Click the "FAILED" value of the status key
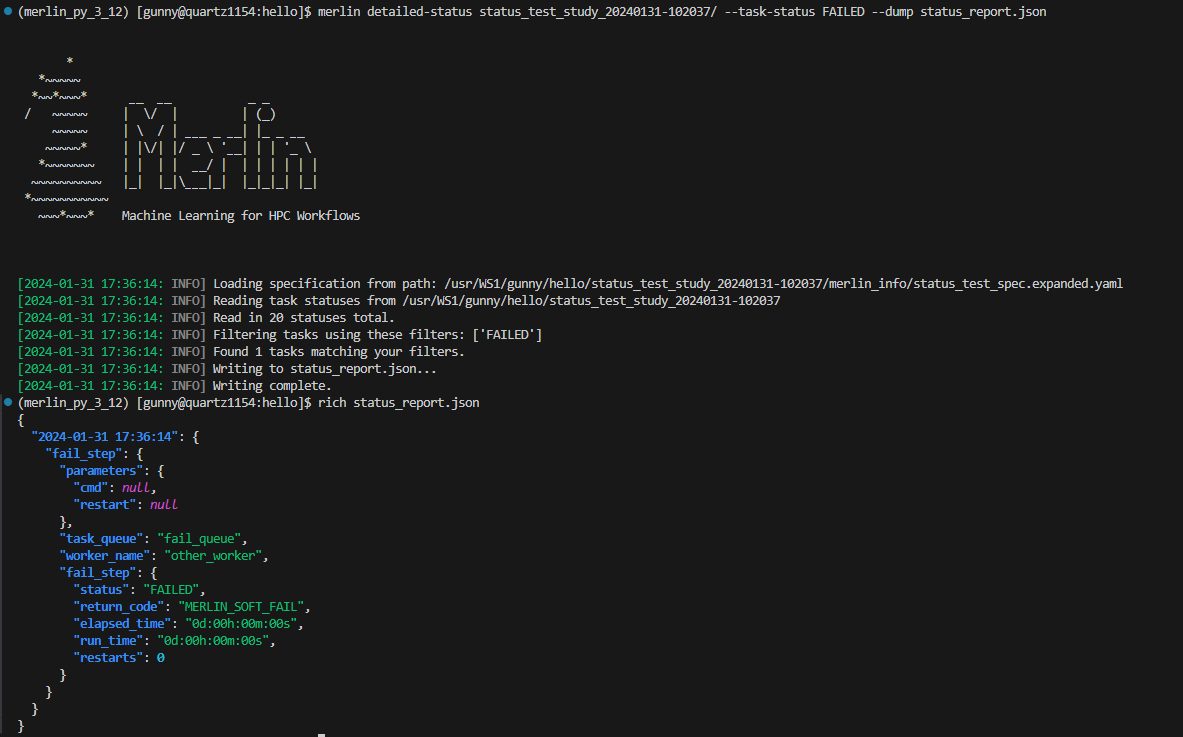Viewport: 1183px width, 737px height. pos(171,590)
